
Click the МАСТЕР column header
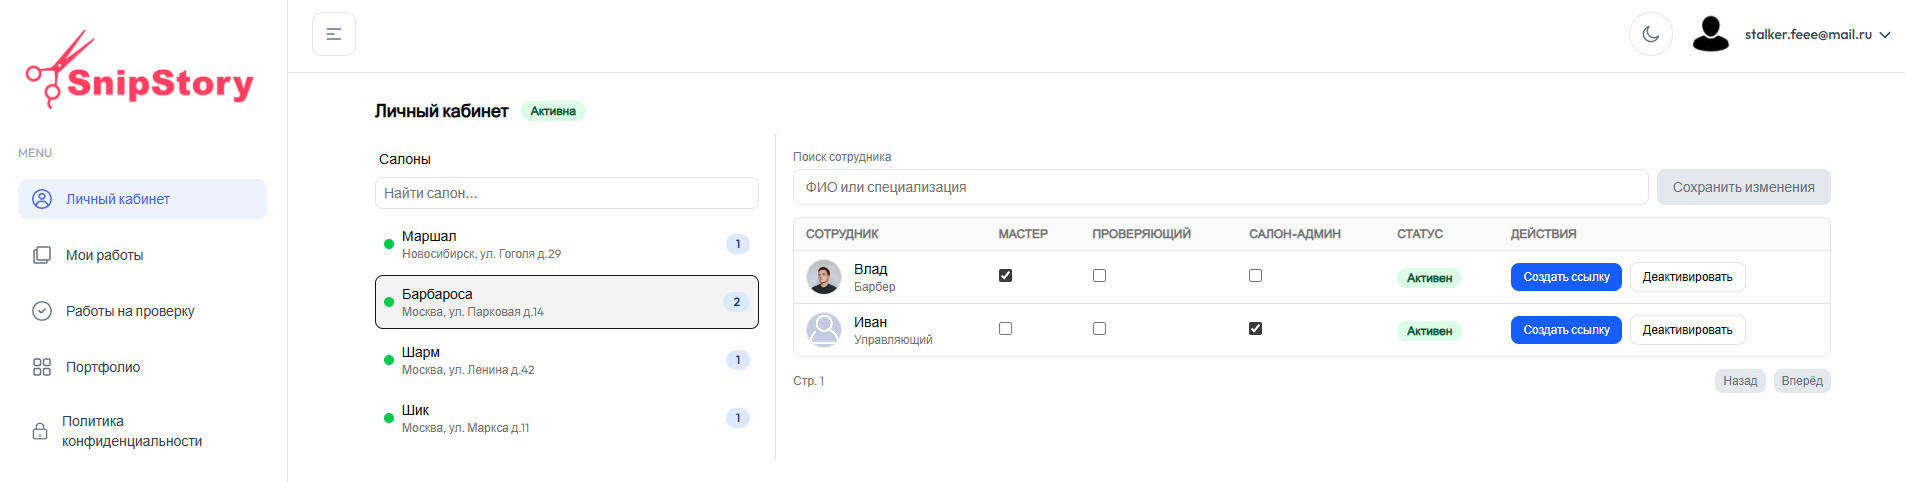coord(1023,234)
